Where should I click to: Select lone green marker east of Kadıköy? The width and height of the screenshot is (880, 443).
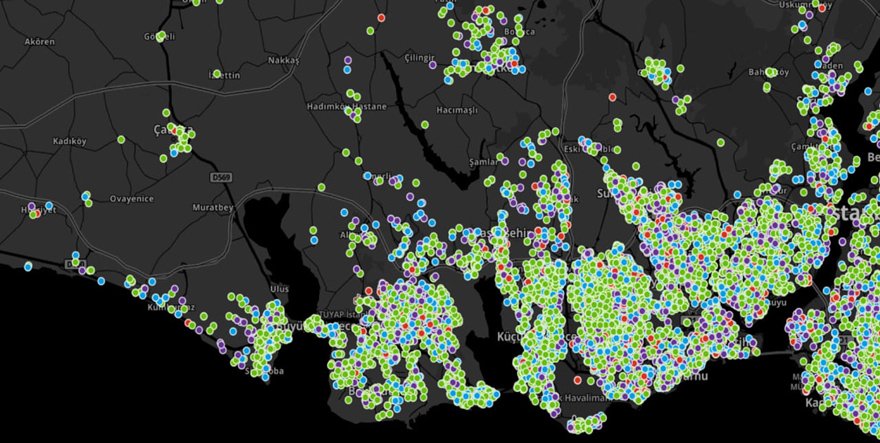tap(122, 140)
